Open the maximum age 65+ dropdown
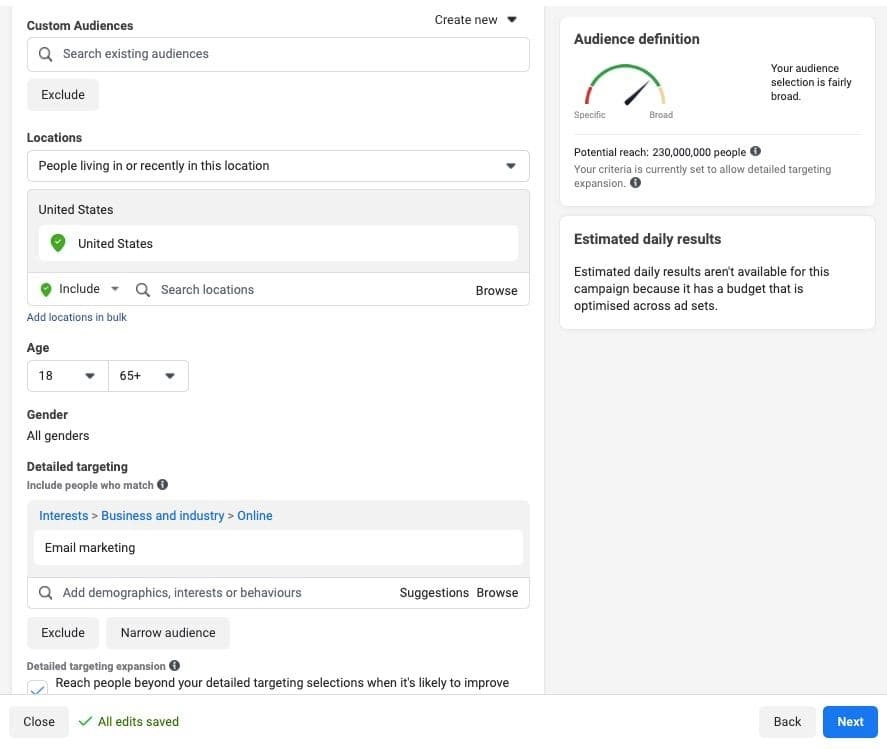This screenshot has width=887, height=749. (x=147, y=376)
